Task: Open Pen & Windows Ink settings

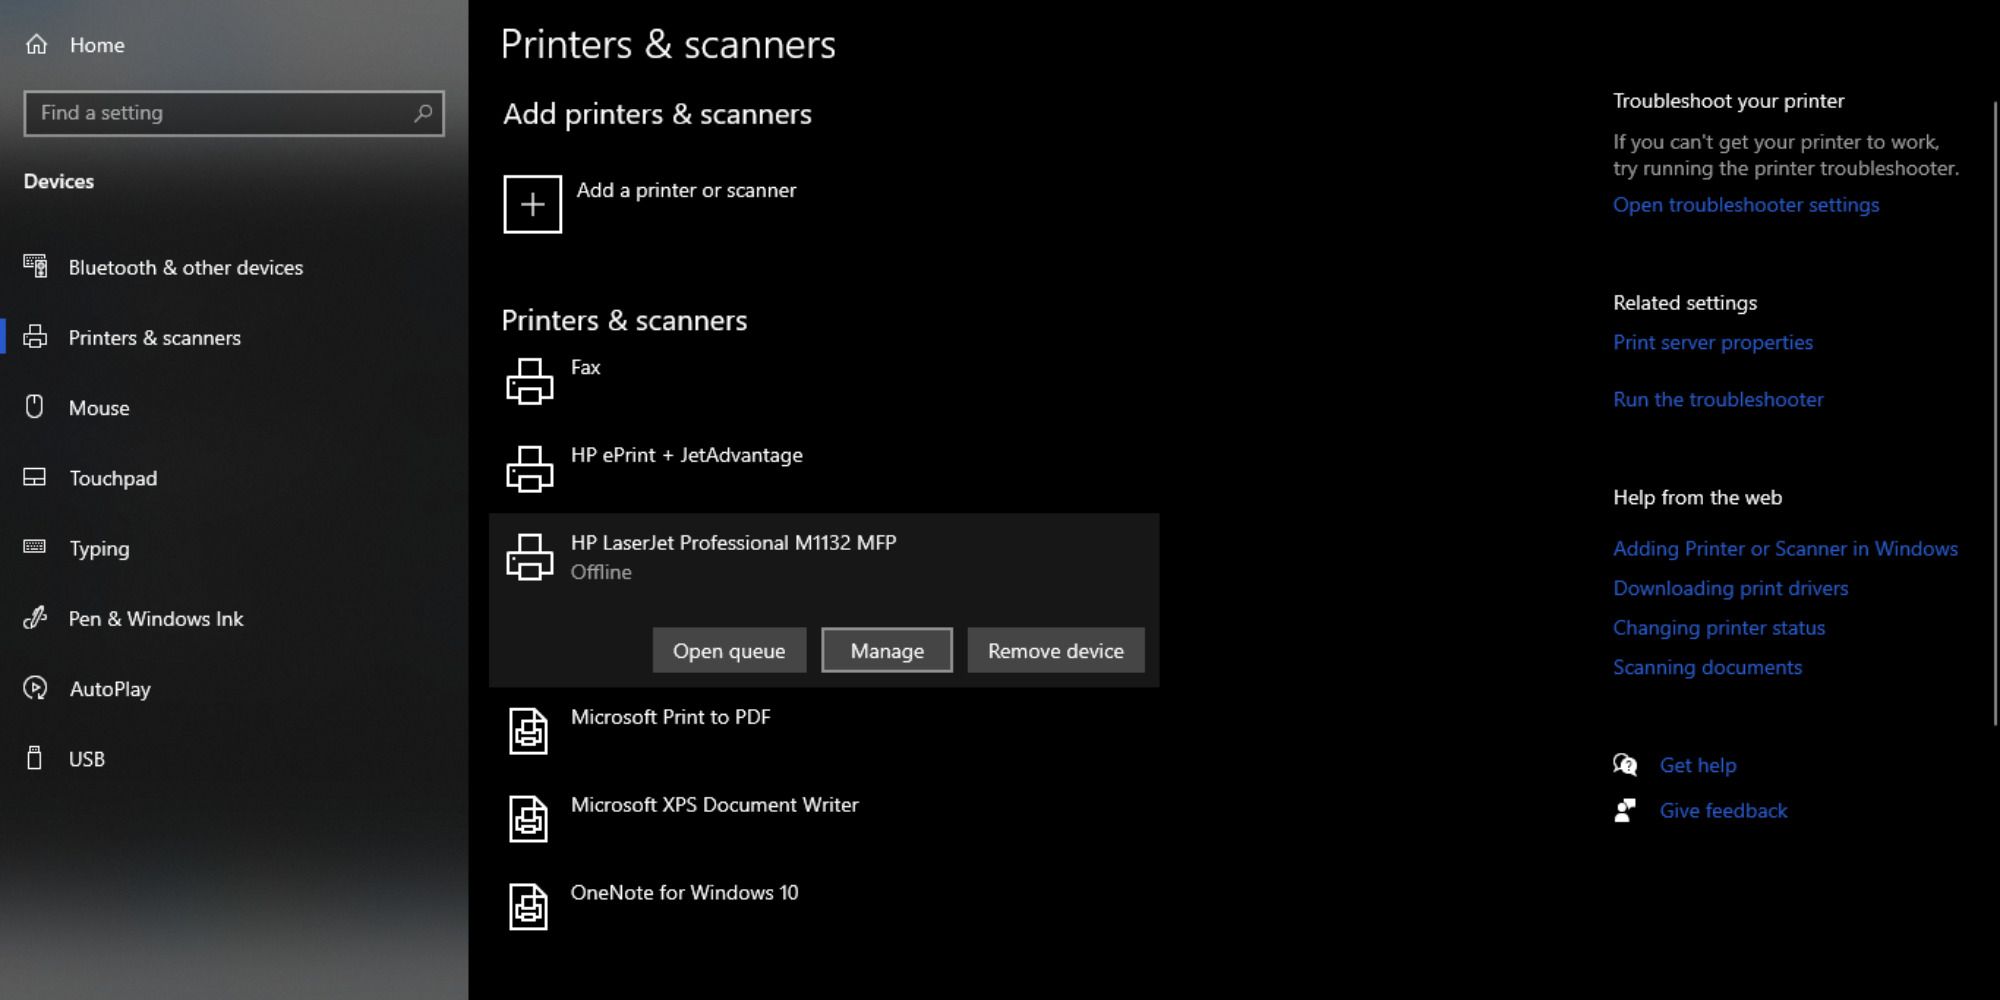Action: click(x=156, y=618)
